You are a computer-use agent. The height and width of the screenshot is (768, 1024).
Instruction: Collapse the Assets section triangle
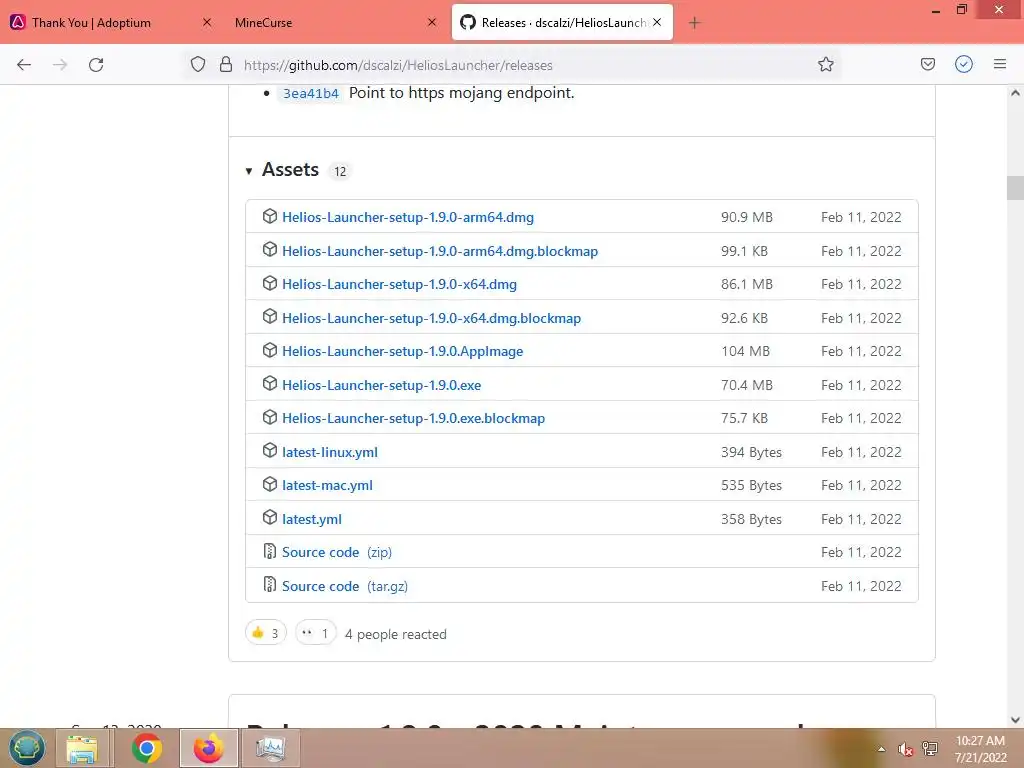(x=249, y=171)
